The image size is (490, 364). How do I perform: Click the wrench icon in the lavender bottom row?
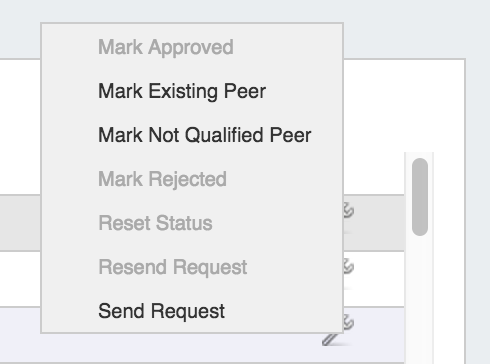(x=348, y=322)
